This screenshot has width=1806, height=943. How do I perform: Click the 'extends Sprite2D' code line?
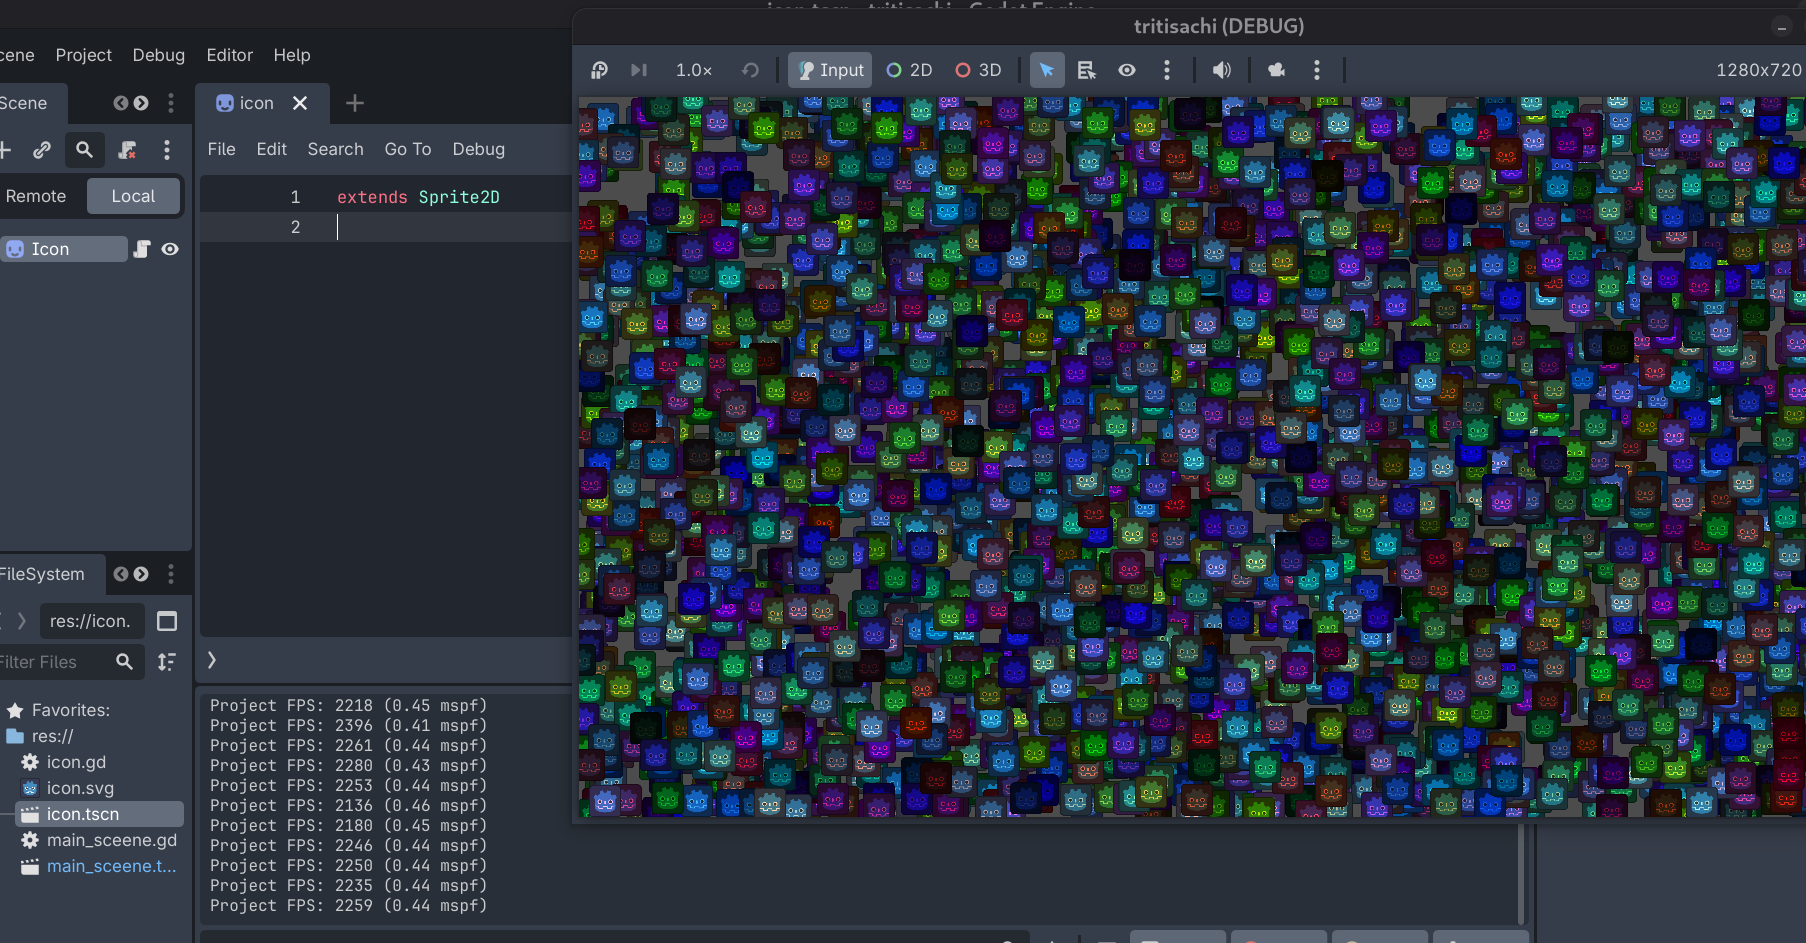[x=418, y=197]
